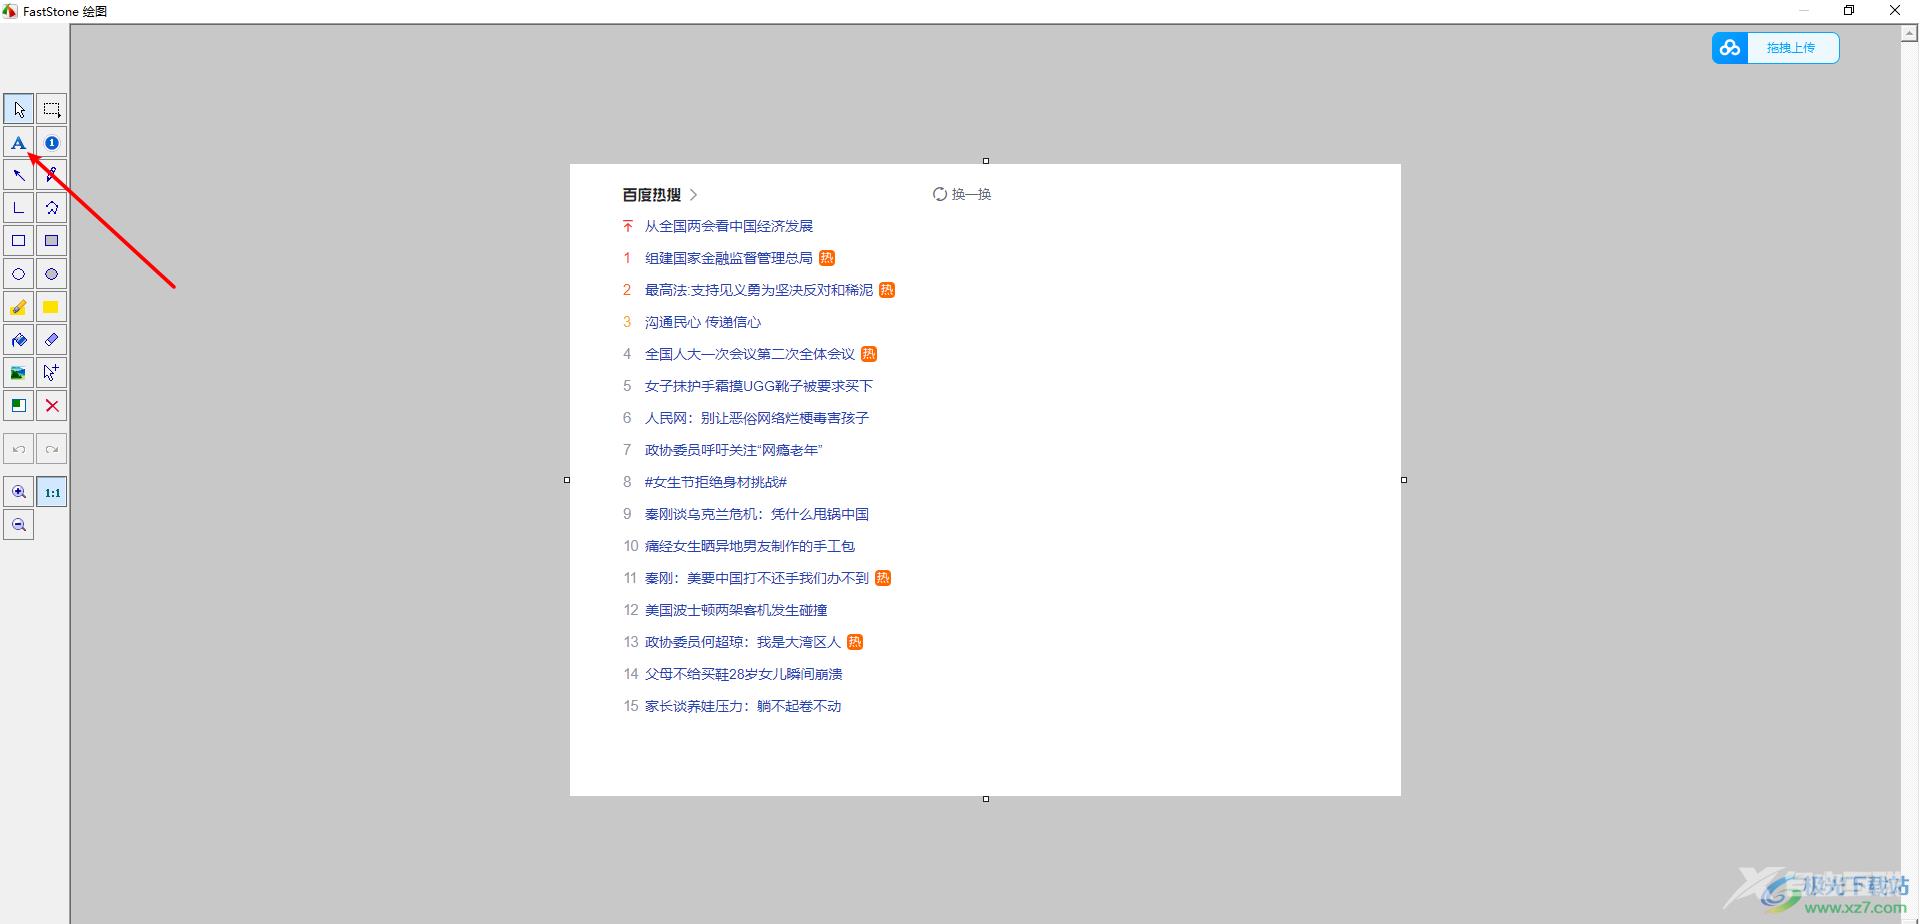Click the 换一换 refresh link
1920x924 pixels.
click(962, 194)
